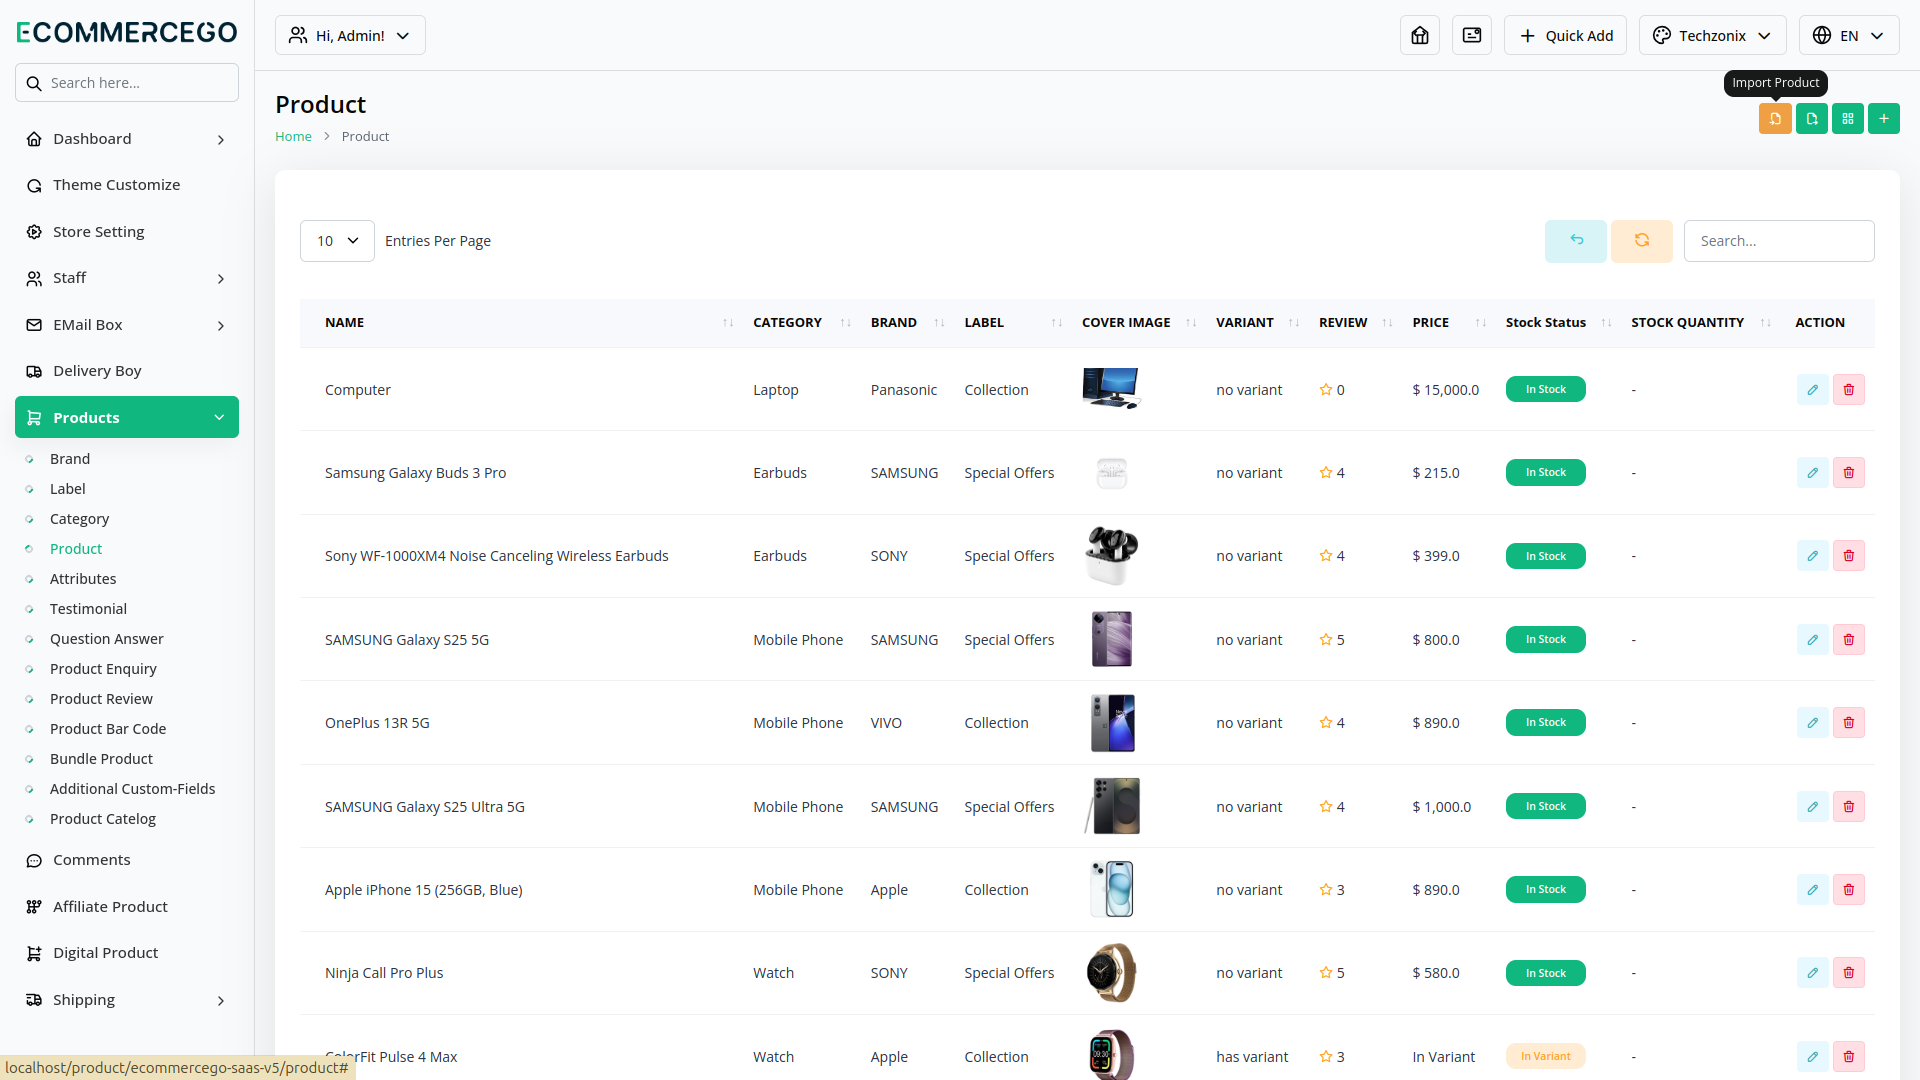Click the orange refresh icon
The width and height of the screenshot is (1920, 1080).
click(1642, 241)
